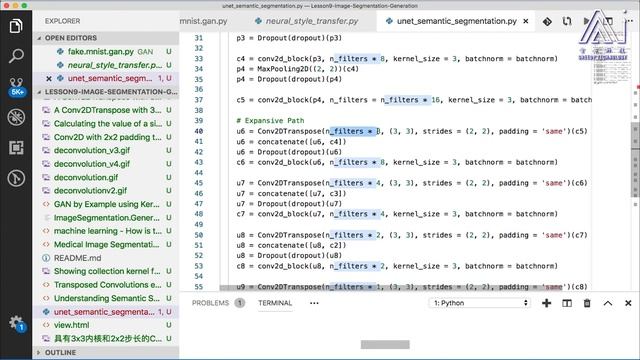This screenshot has height=360, width=640.
Task: Open the Debug view in activity bar
Action: [16, 118]
